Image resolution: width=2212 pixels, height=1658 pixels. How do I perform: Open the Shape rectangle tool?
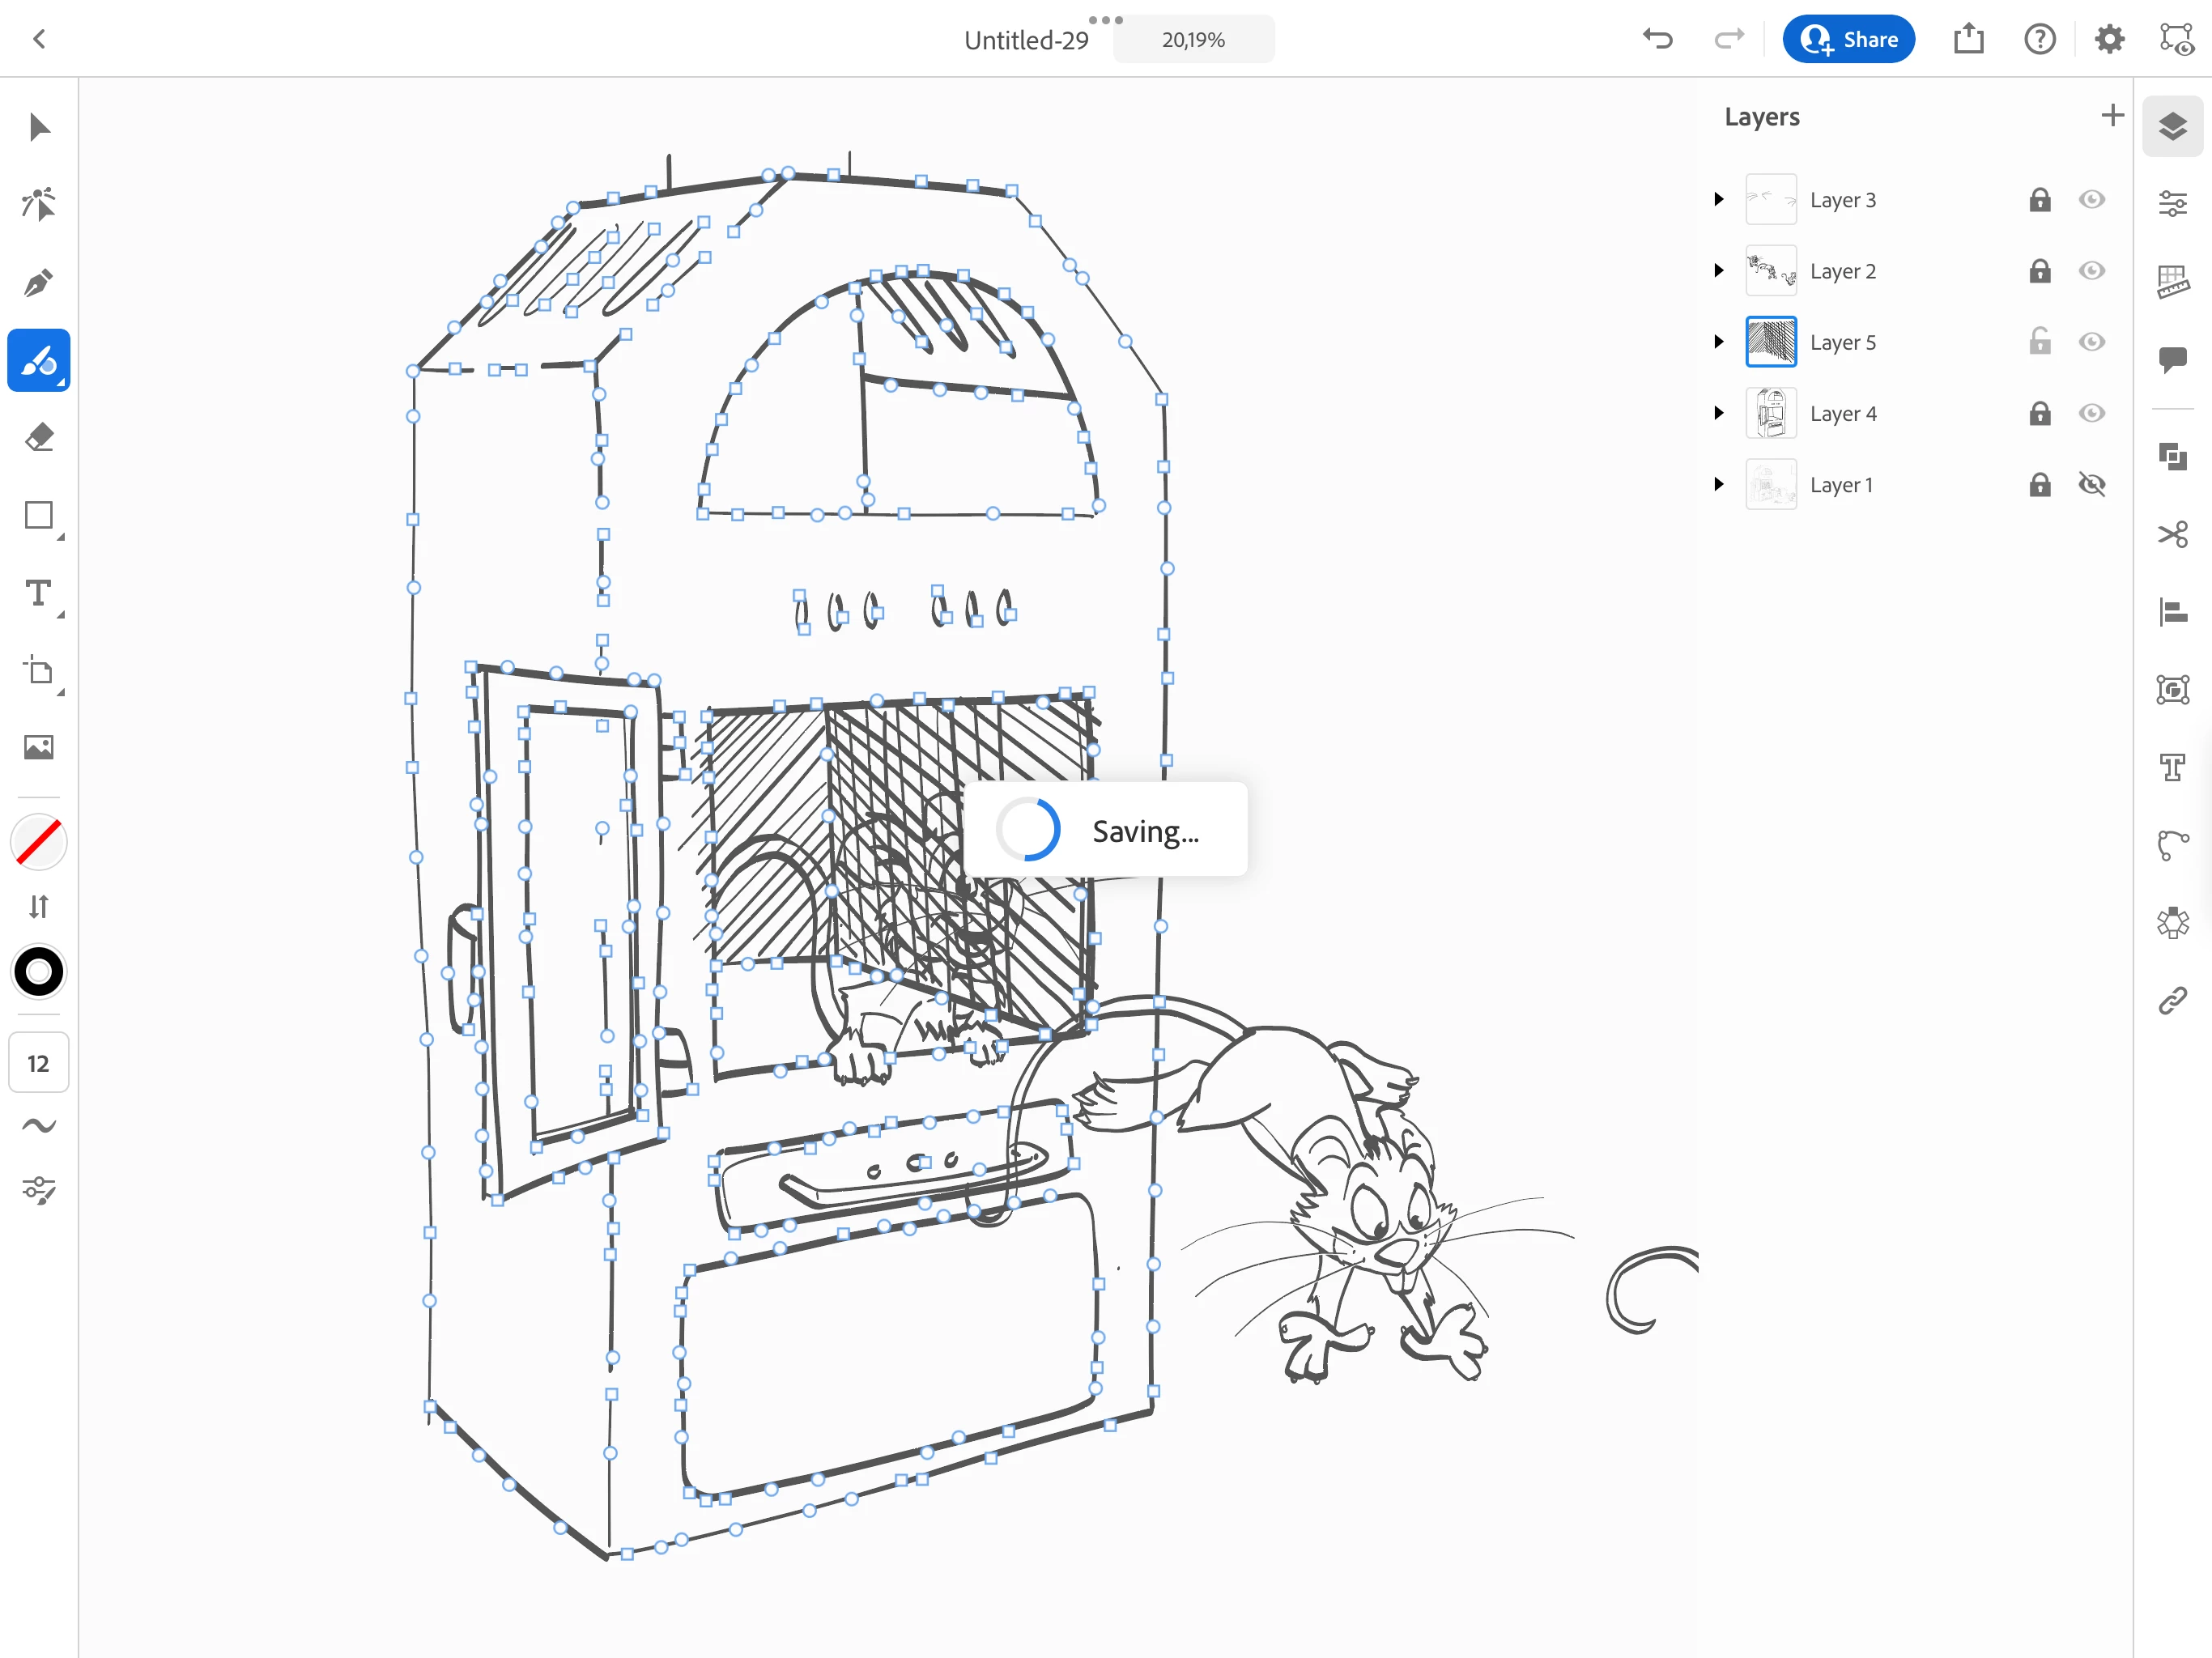pos(38,516)
